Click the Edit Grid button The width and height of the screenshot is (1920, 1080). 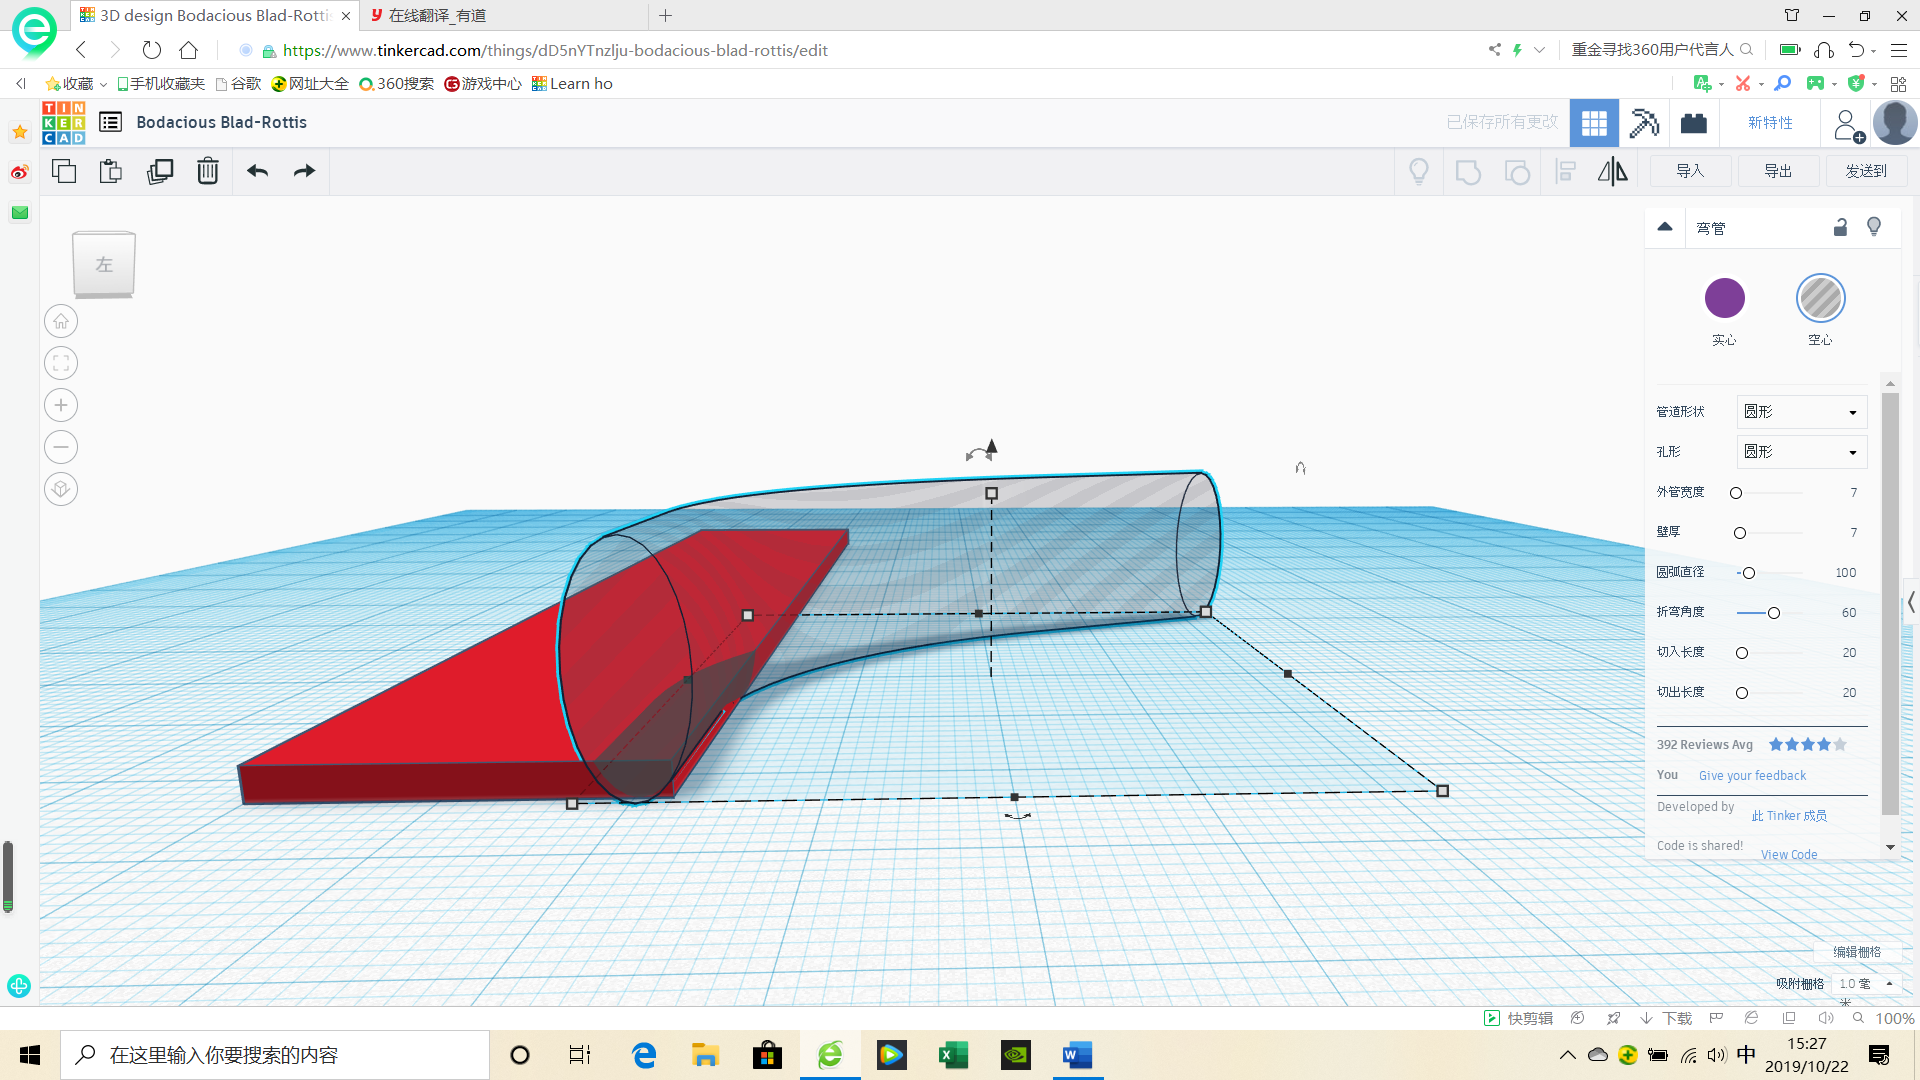click(x=1857, y=952)
